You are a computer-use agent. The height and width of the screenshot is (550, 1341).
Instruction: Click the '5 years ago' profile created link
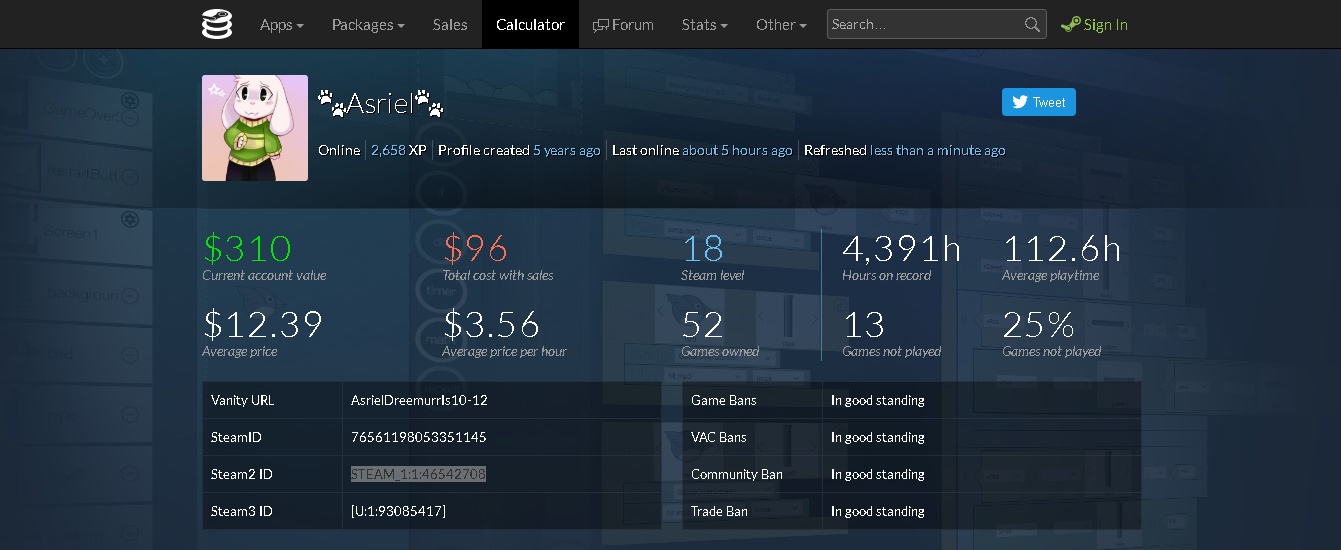point(567,150)
